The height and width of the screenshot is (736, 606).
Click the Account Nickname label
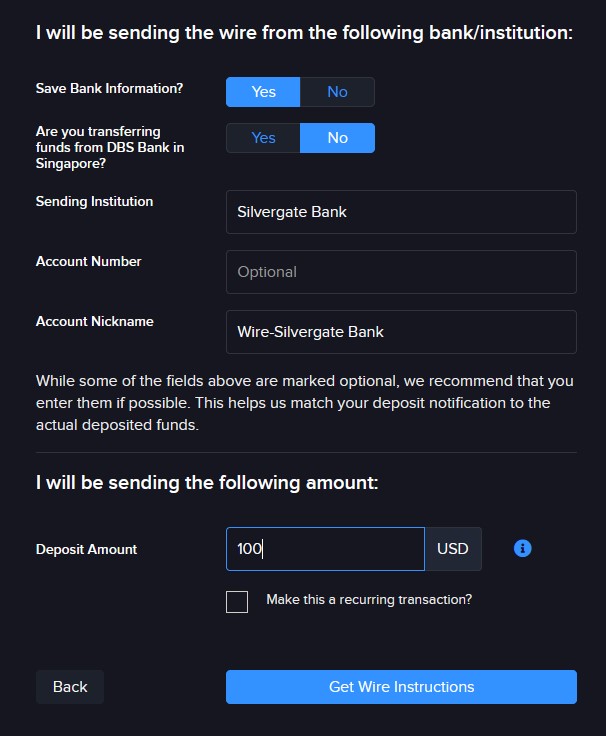[95, 322]
